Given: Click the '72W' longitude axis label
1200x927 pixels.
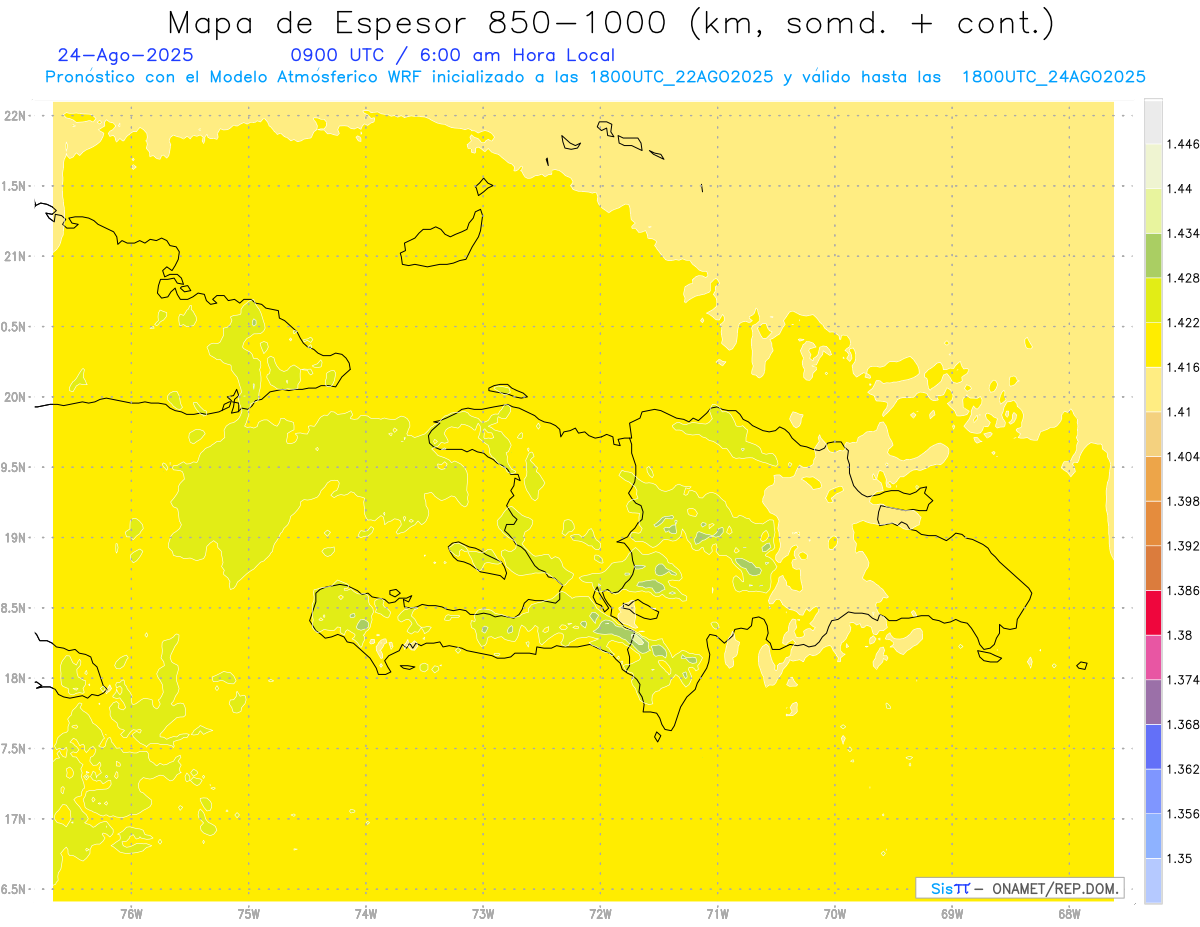Looking at the screenshot, I should [600, 912].
